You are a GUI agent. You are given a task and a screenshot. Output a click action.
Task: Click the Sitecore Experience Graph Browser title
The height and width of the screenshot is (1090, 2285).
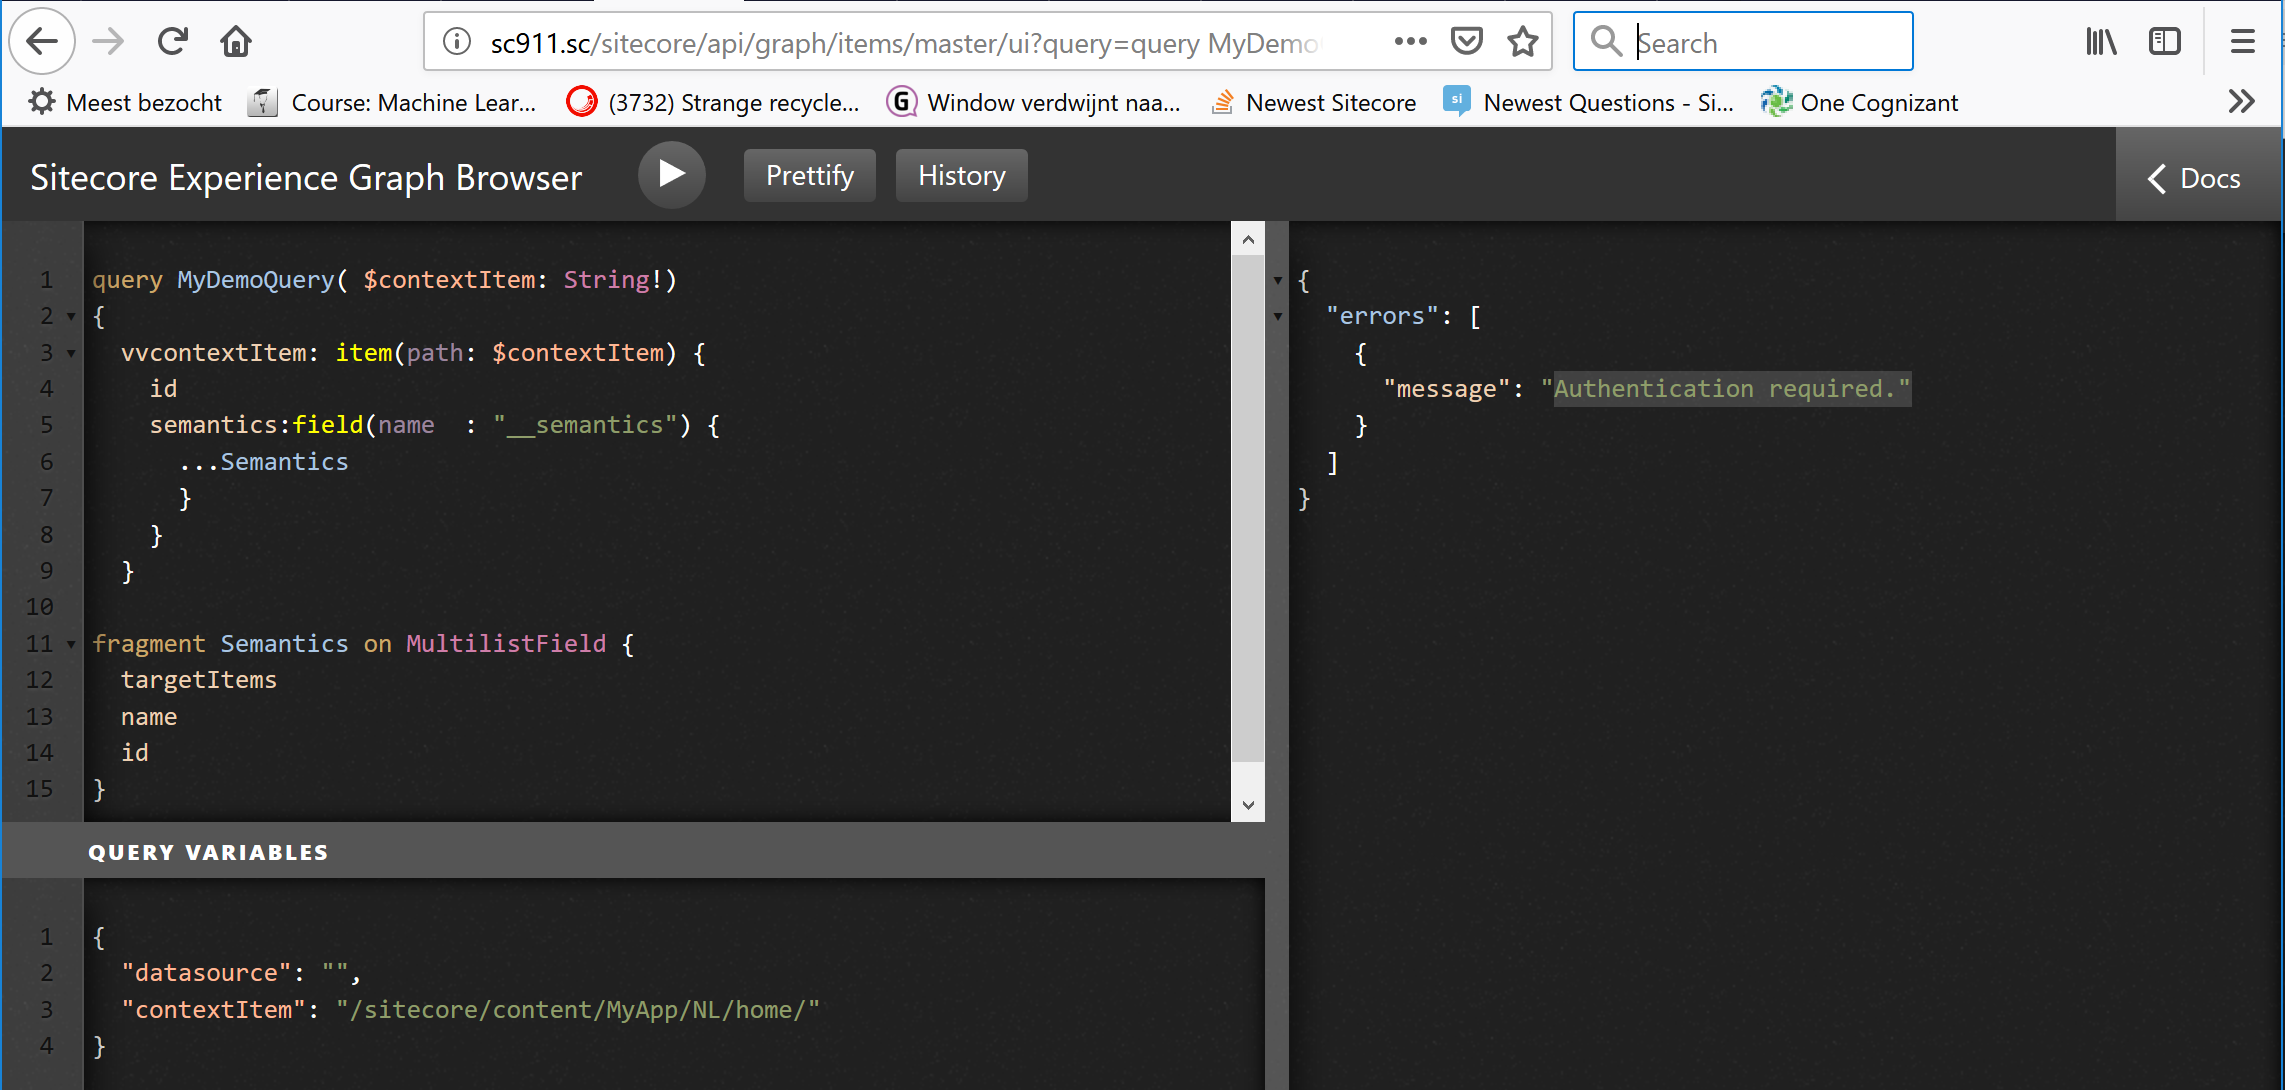tap(306, 177)
